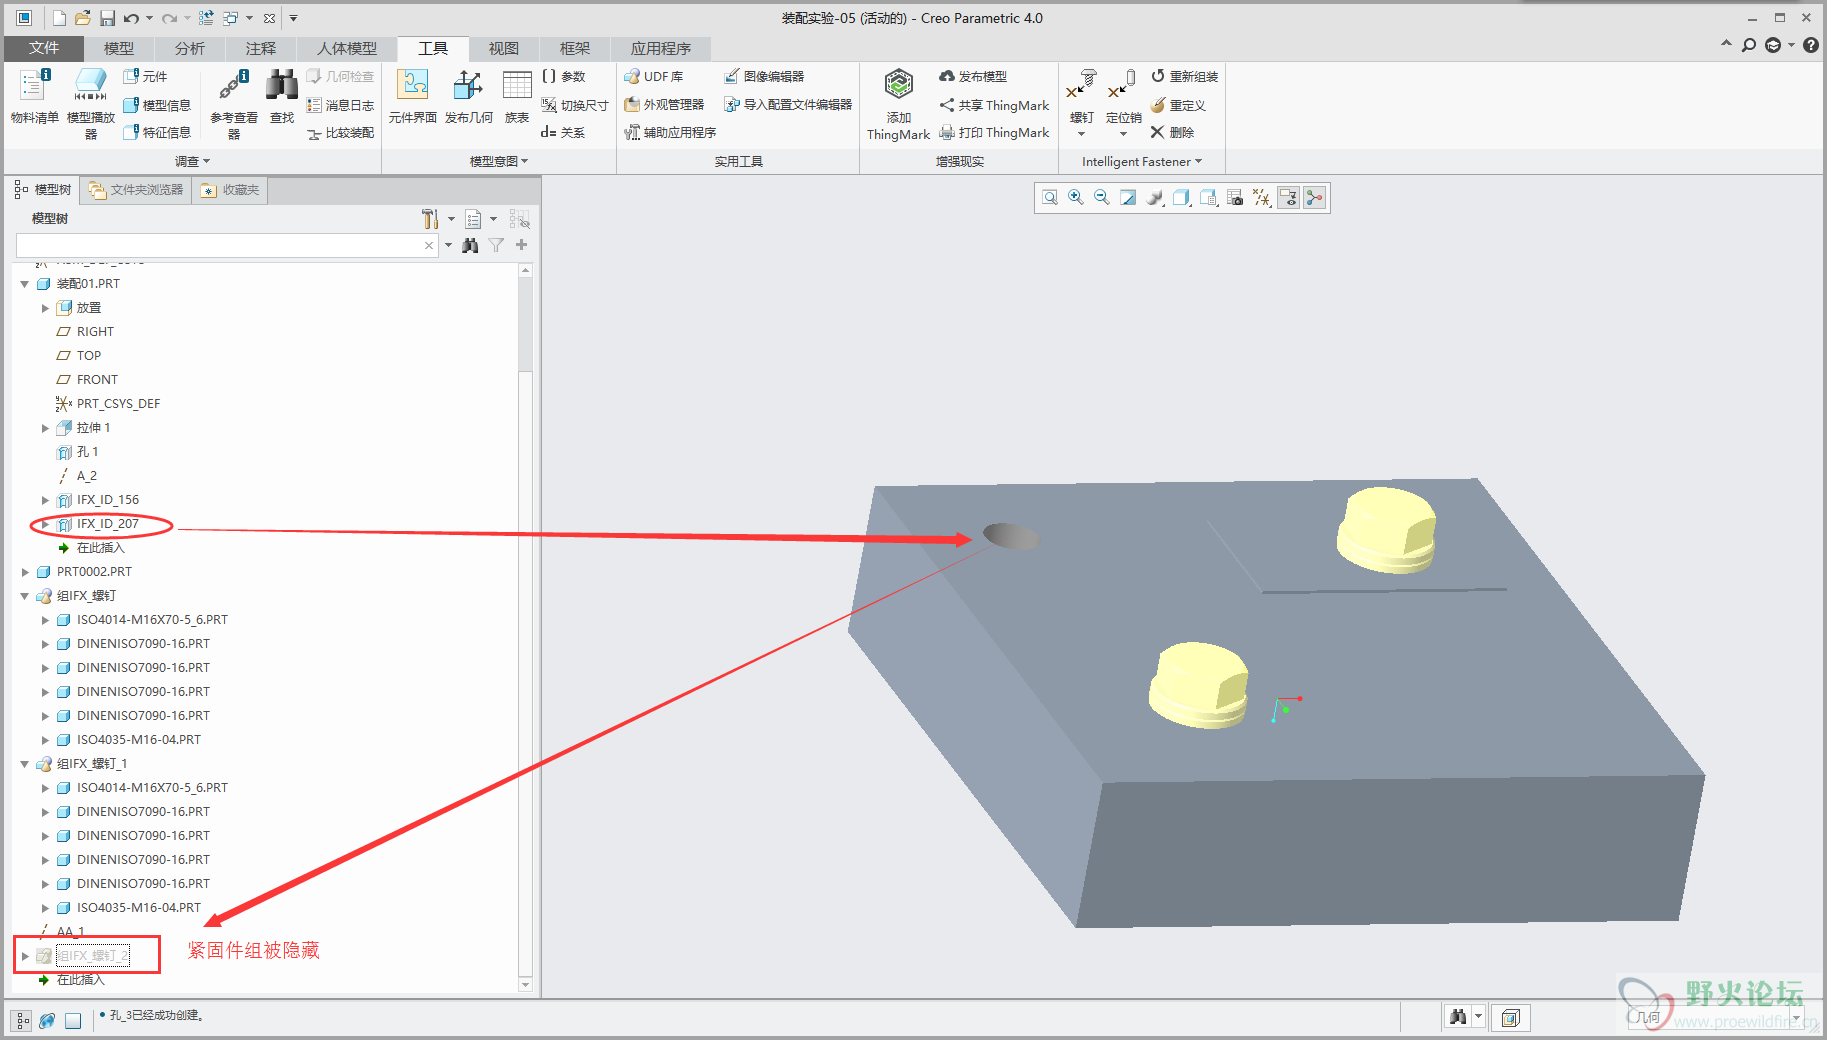Screen dimensions: 1827x1040
Task: Open the display style shading icon
Action: (1155, 198)
